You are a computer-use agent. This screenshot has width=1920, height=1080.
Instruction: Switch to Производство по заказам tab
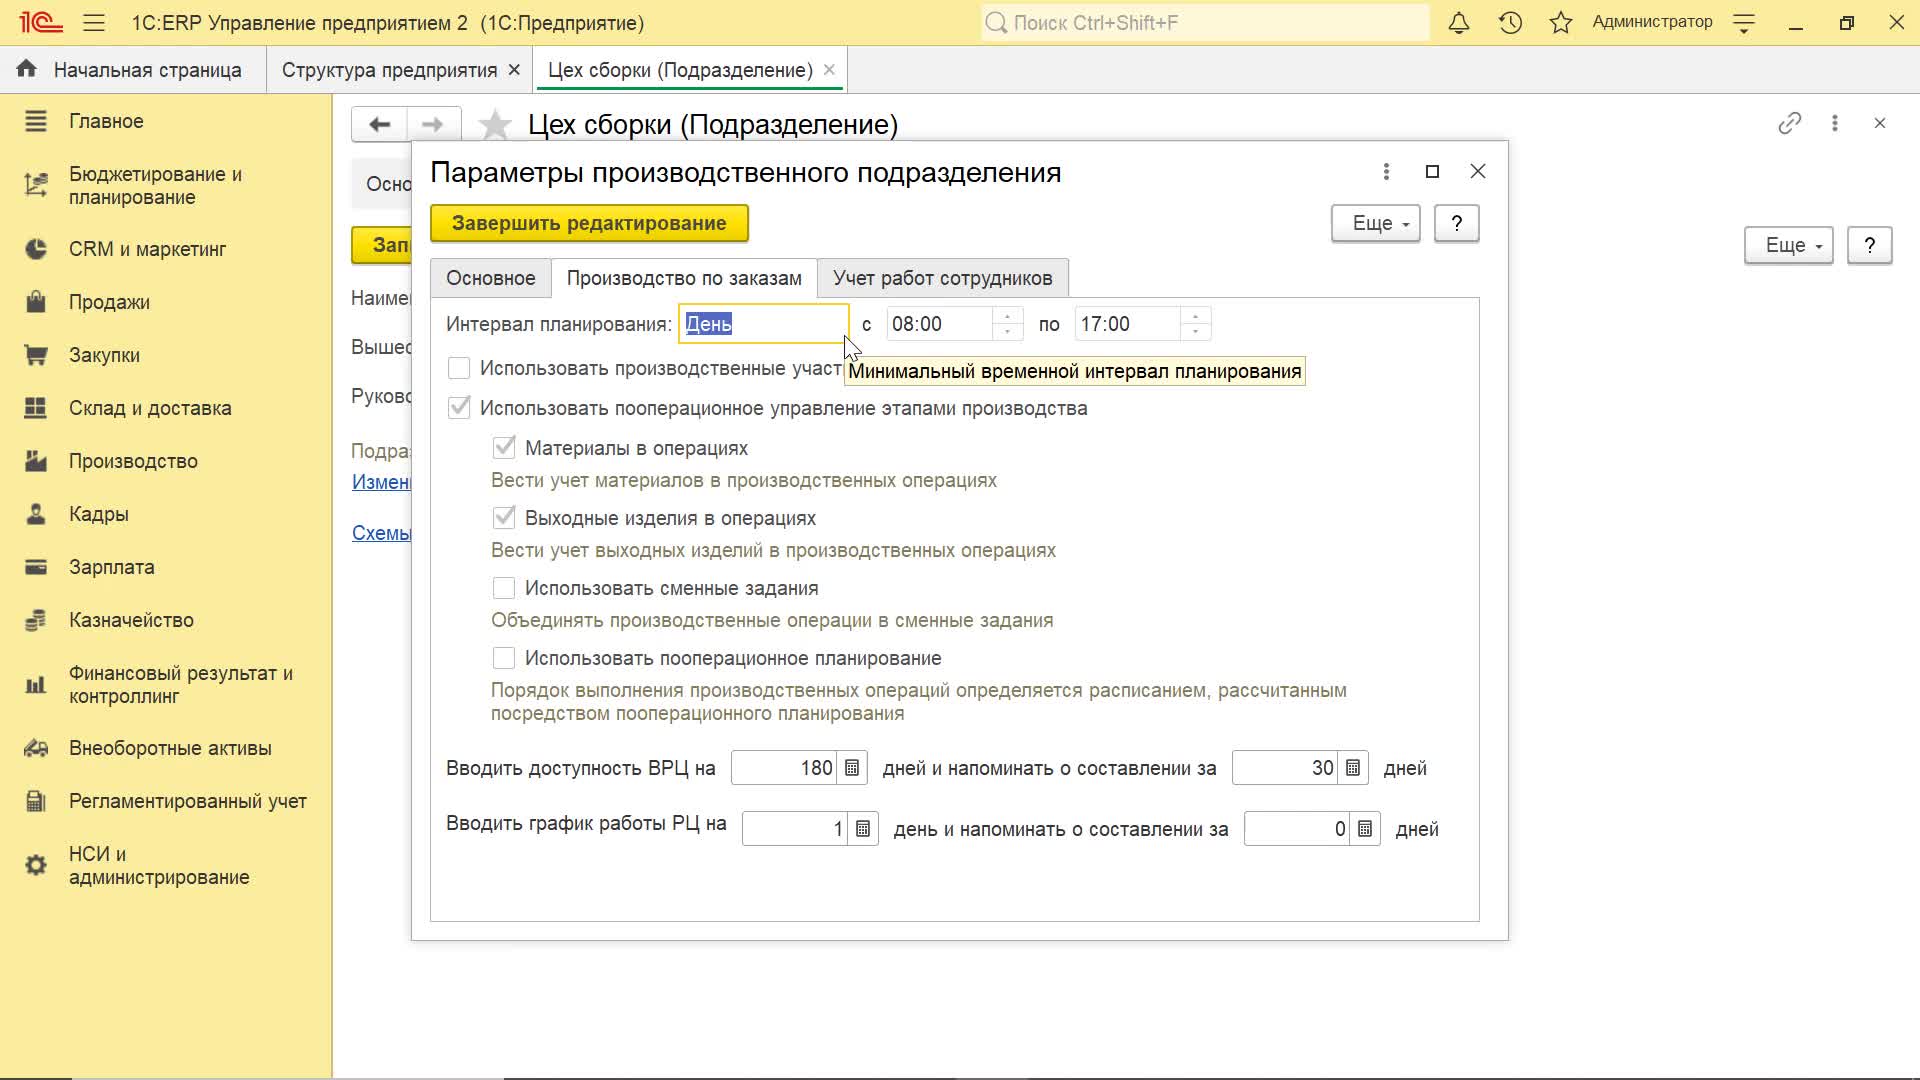[x=684, y=278]
